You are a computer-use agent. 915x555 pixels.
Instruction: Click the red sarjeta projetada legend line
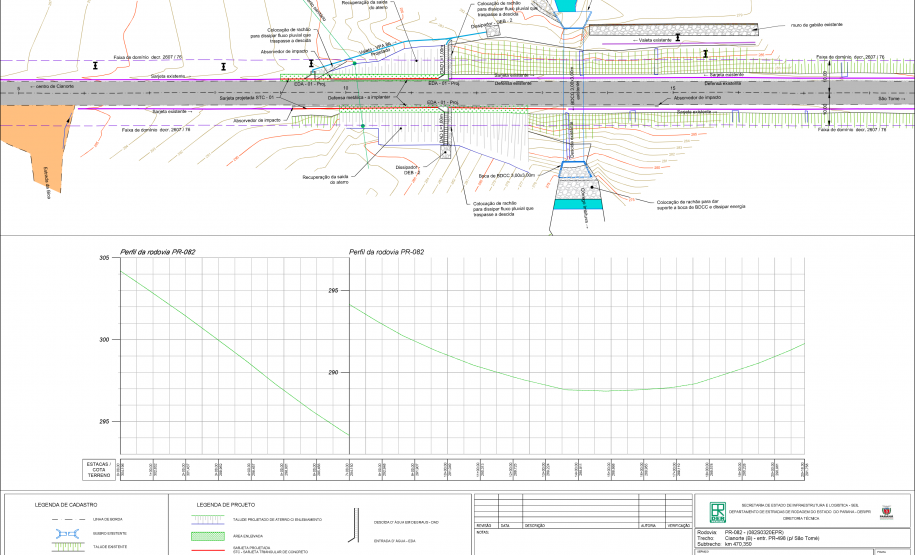tap(208, 550)
